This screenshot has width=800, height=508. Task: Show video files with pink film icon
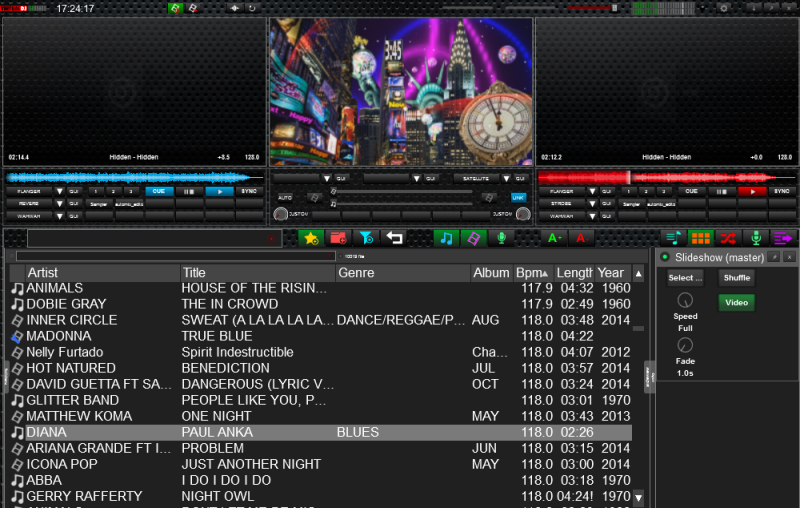[x=474, y=238]
